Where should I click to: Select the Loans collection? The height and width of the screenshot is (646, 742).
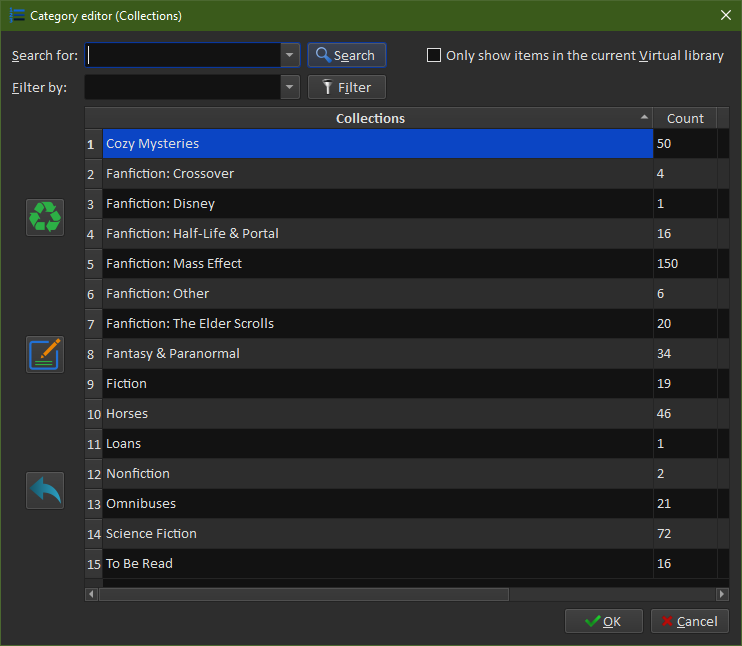[x=378, y=443]
